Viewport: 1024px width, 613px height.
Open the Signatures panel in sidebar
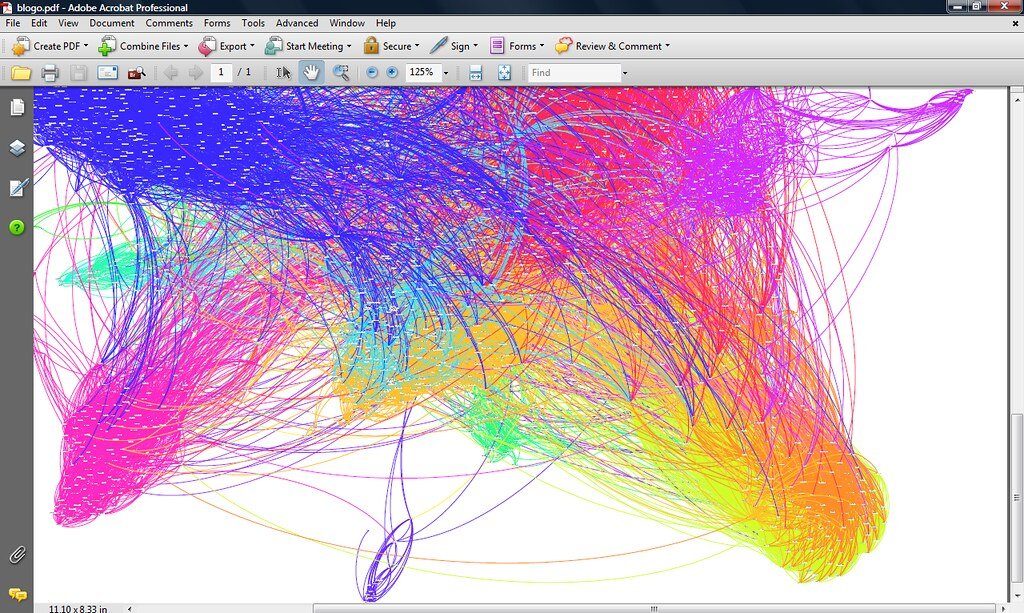coord(17,188)
